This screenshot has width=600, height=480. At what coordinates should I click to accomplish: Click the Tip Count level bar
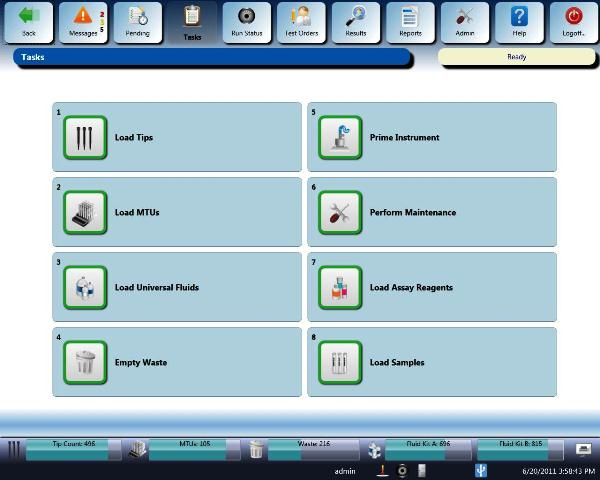(x=73, y=449)
